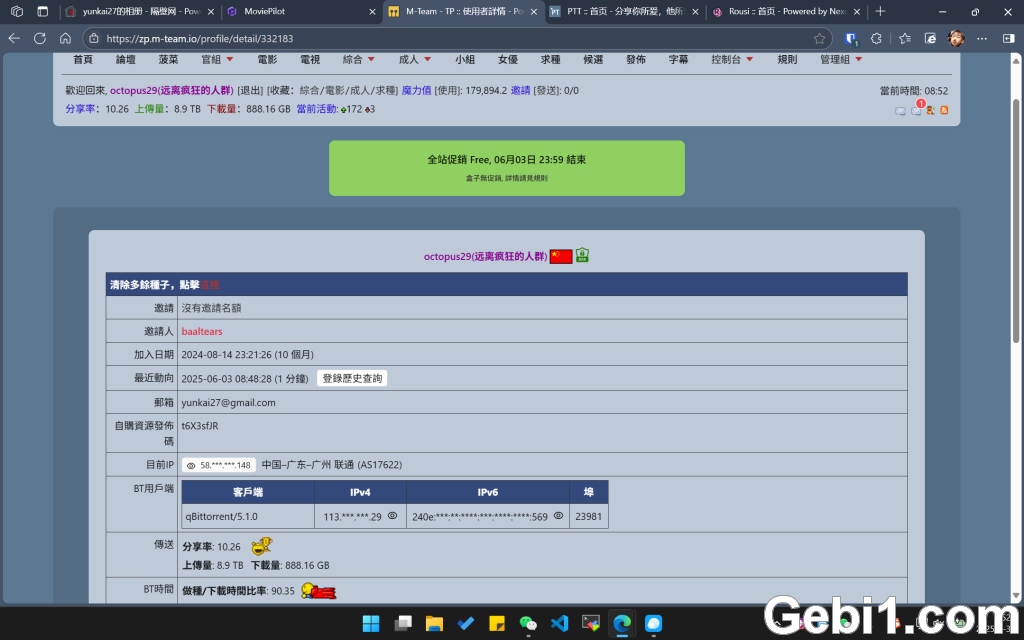
Task: Expand the 管理組 dropdown menu
Action: coord(841,59)
